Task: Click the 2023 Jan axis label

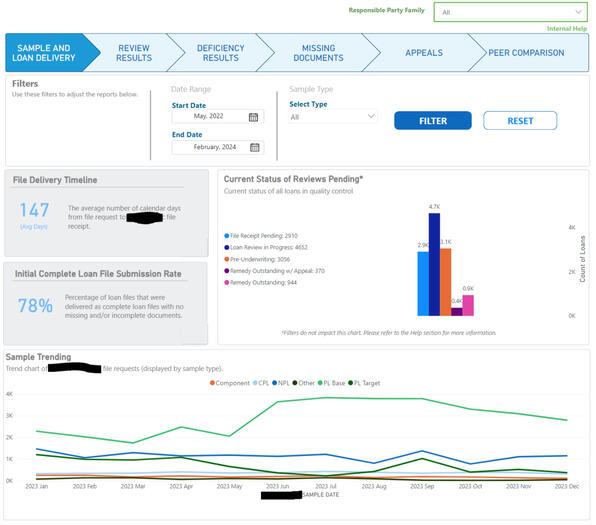Action: [x=36, y=486]
